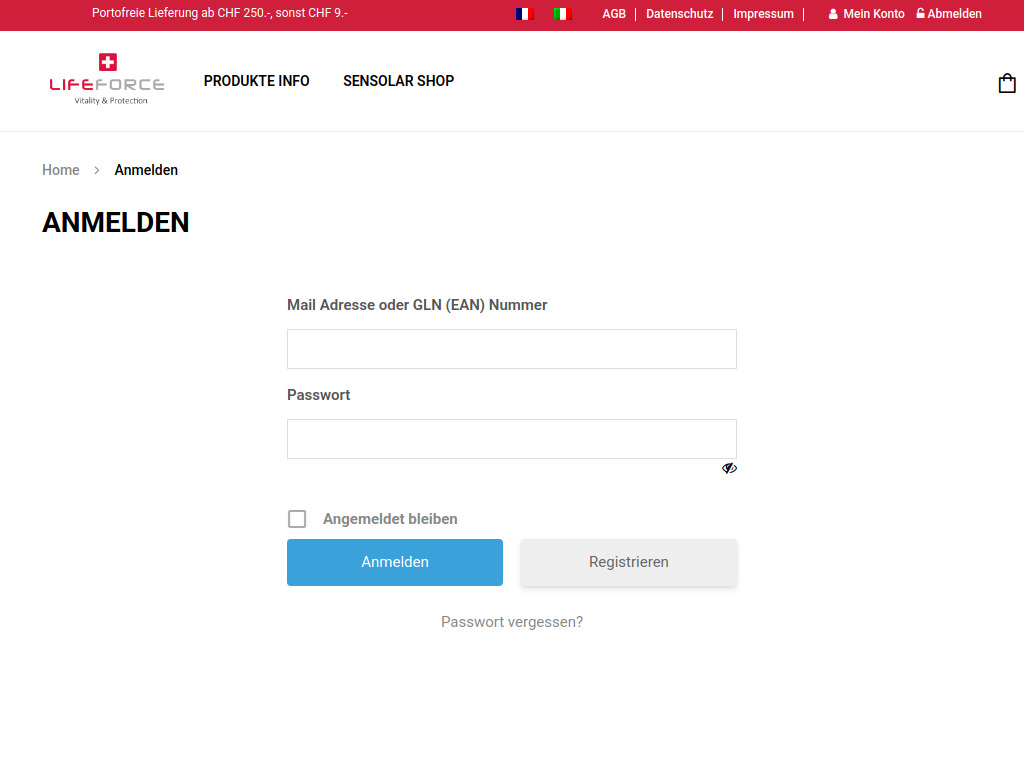Open the PRODUKTE INFO menu
This screenshot has width=1024, height=768.
(256, 81)
